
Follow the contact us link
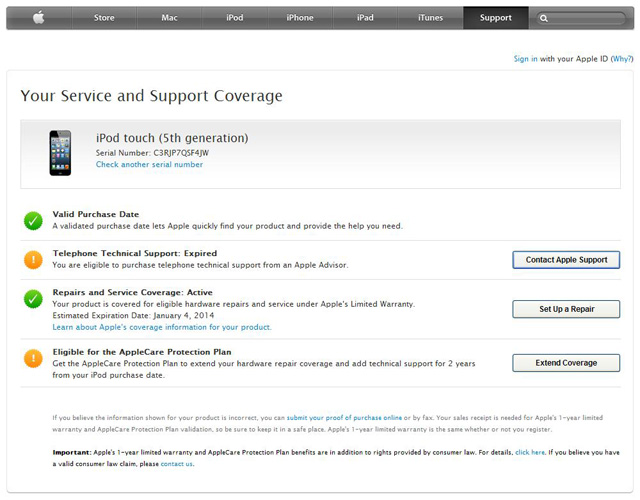(176, 464)
